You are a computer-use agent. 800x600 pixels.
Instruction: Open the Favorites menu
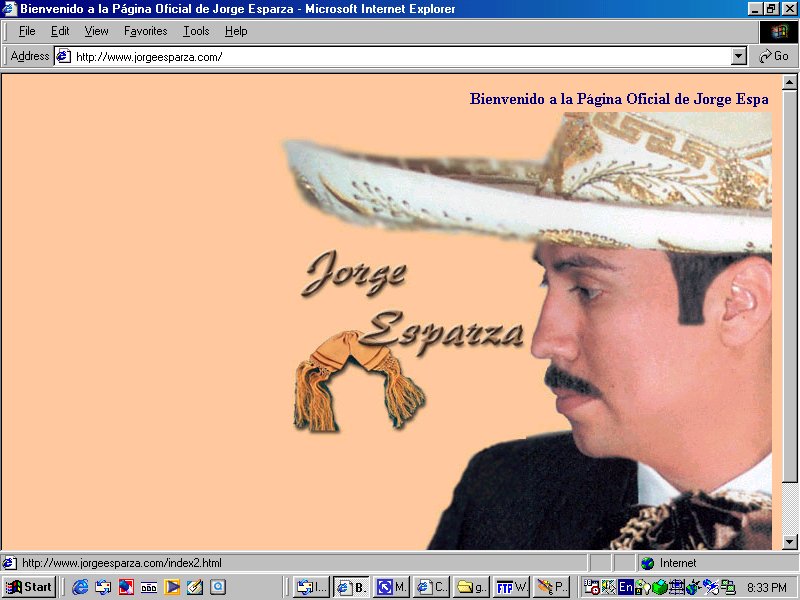pos(145,31)
